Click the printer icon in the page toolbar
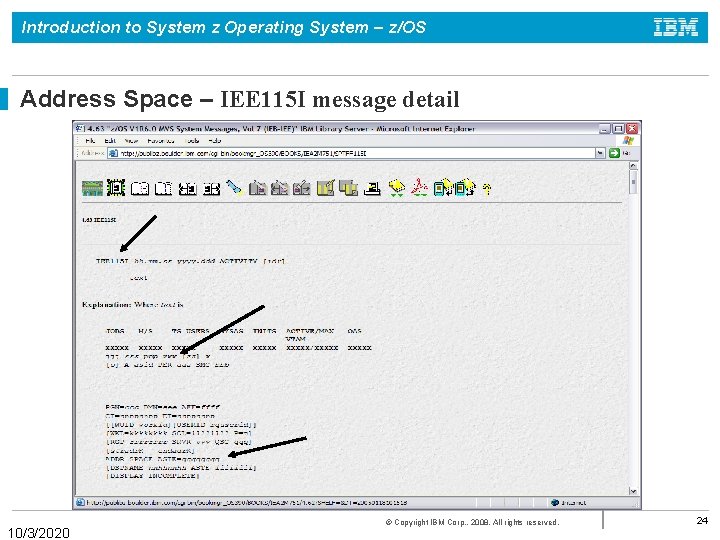Image resolution: width=720 pixels, height=540 pixels. click(372, 188)
